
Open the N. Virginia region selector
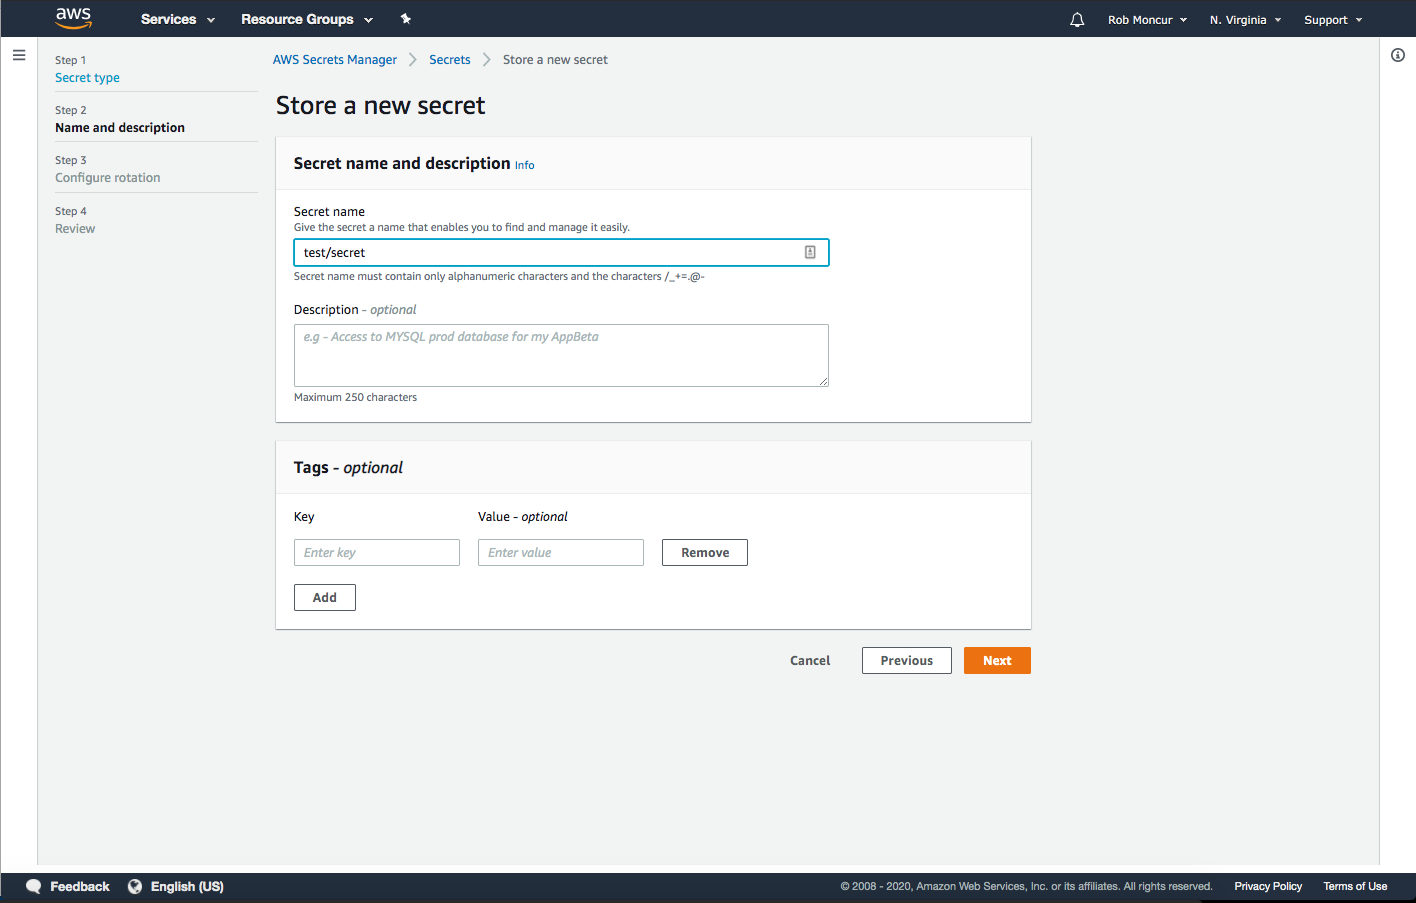1245,20
